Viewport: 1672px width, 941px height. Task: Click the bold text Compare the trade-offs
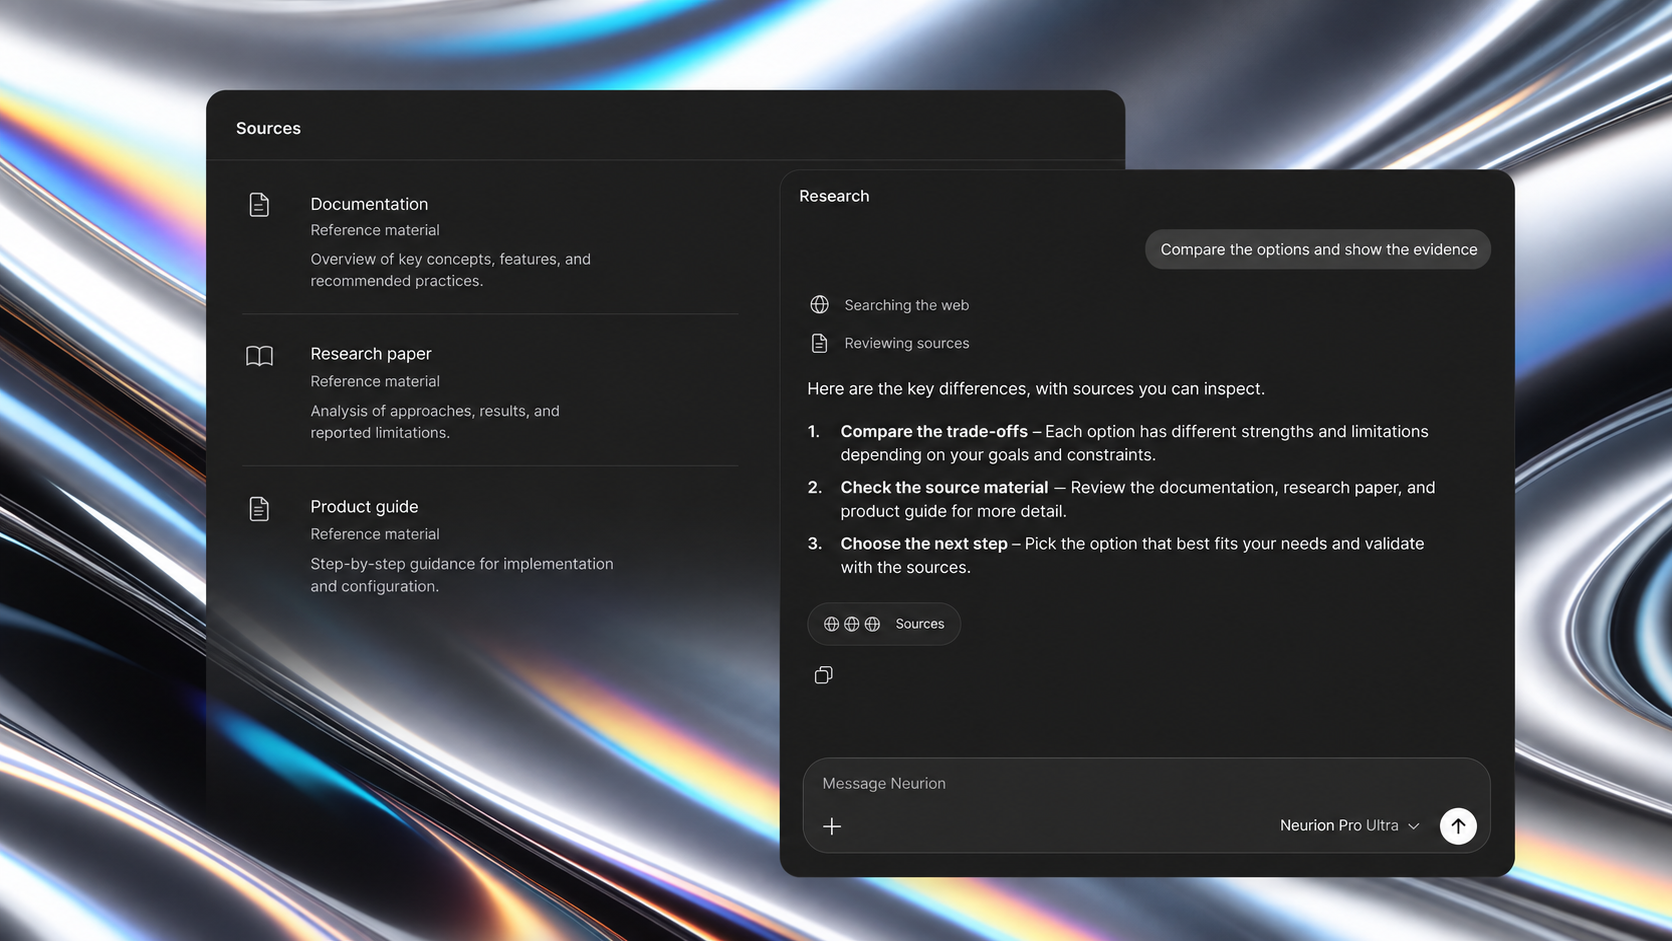tap(934, 431)
